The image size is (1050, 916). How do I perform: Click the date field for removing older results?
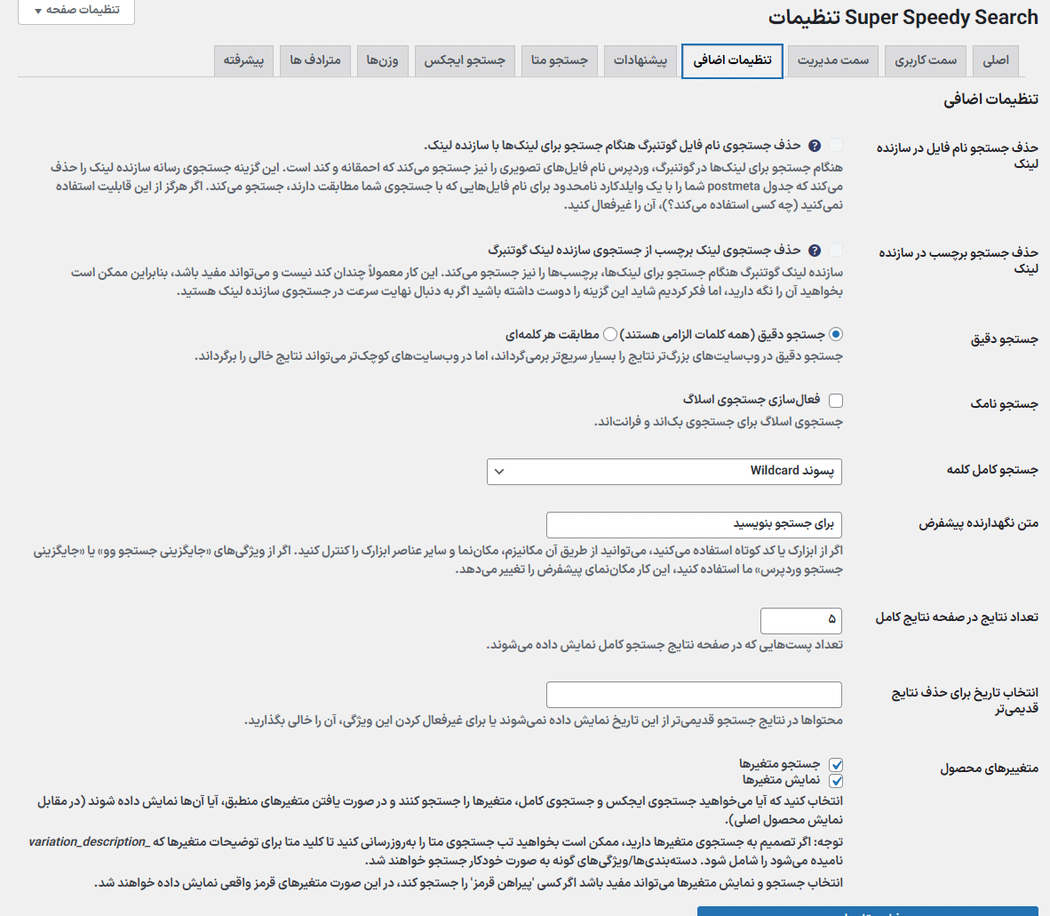[694, 694]
